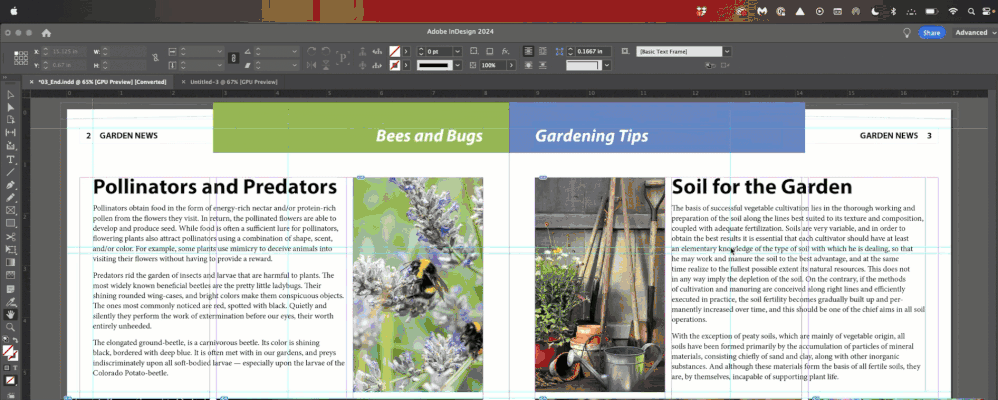
Task: Toggle constrain scale proportions chain link
Action: (x=234, y=58)
